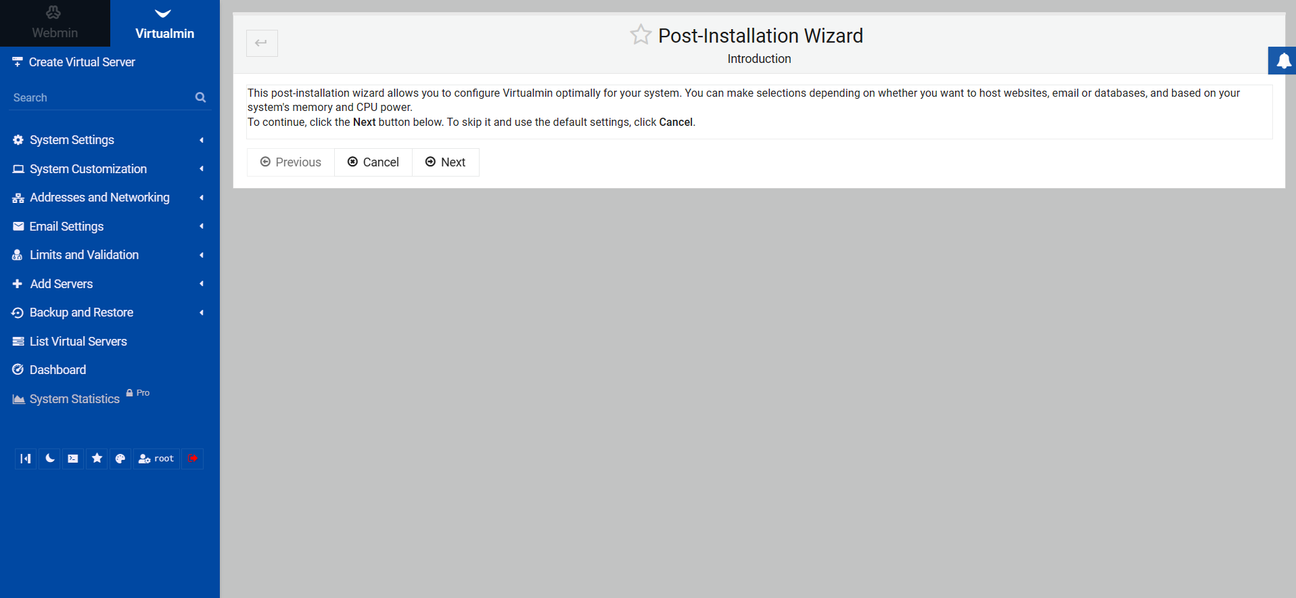Click the search magnifier icon

click(201, 98)
